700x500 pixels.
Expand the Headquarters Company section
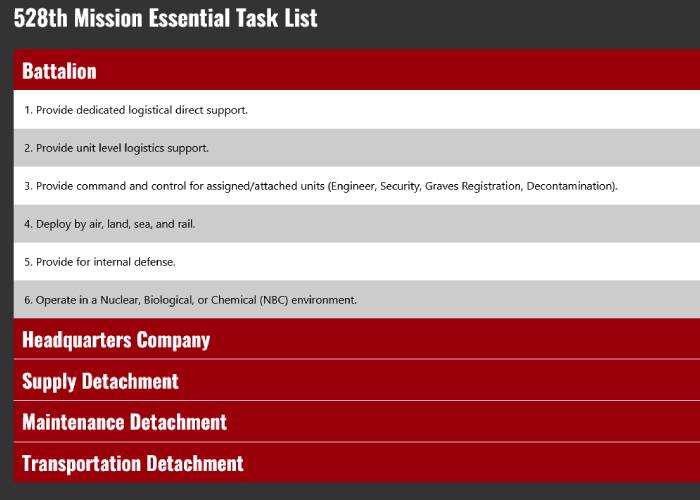tap(116, 340)
